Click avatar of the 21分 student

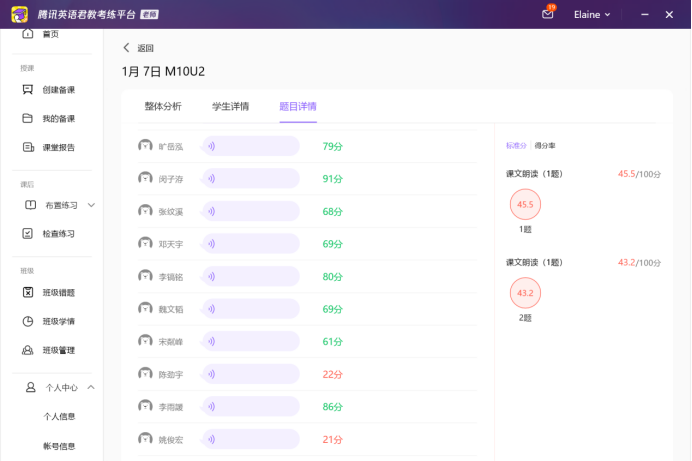pos(145,439)
